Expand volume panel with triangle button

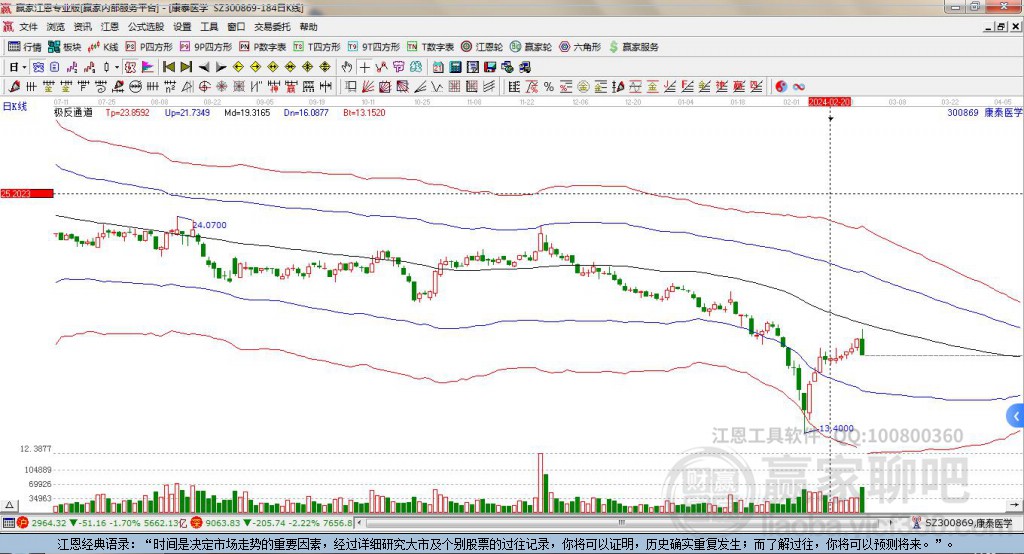point(9,505)
